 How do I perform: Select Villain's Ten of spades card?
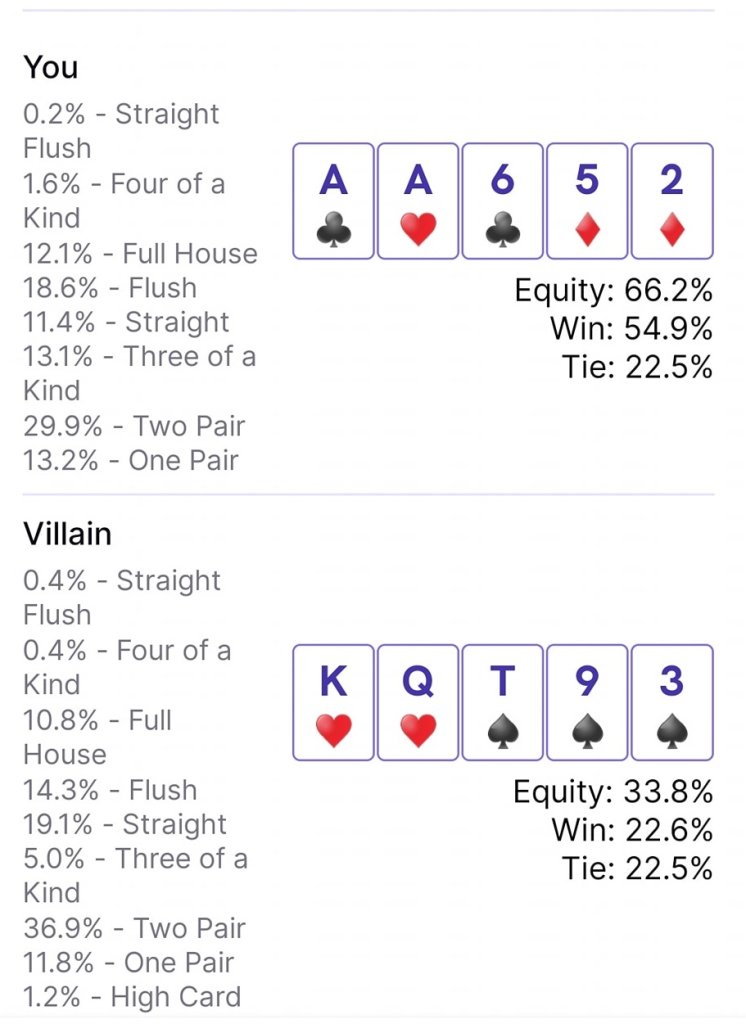(503, 703)
